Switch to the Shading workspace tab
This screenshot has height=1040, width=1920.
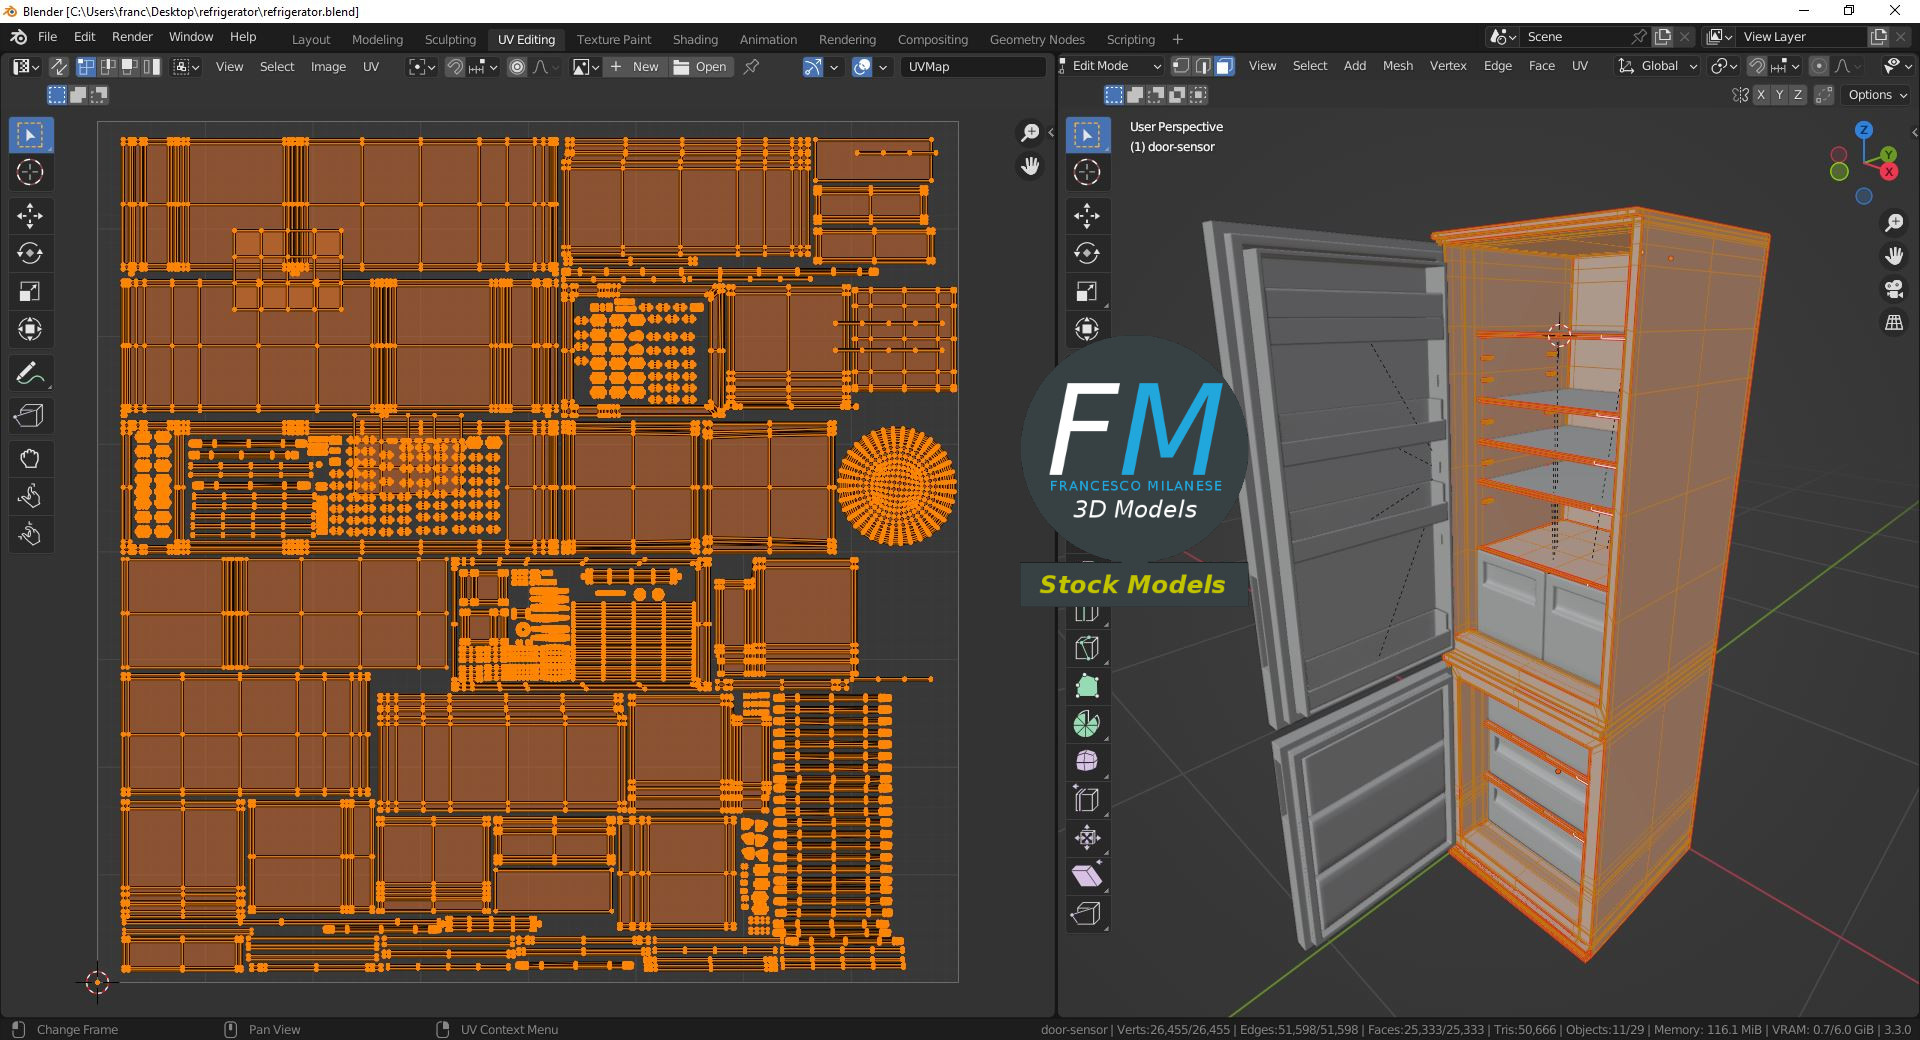[x=695, y=39]
